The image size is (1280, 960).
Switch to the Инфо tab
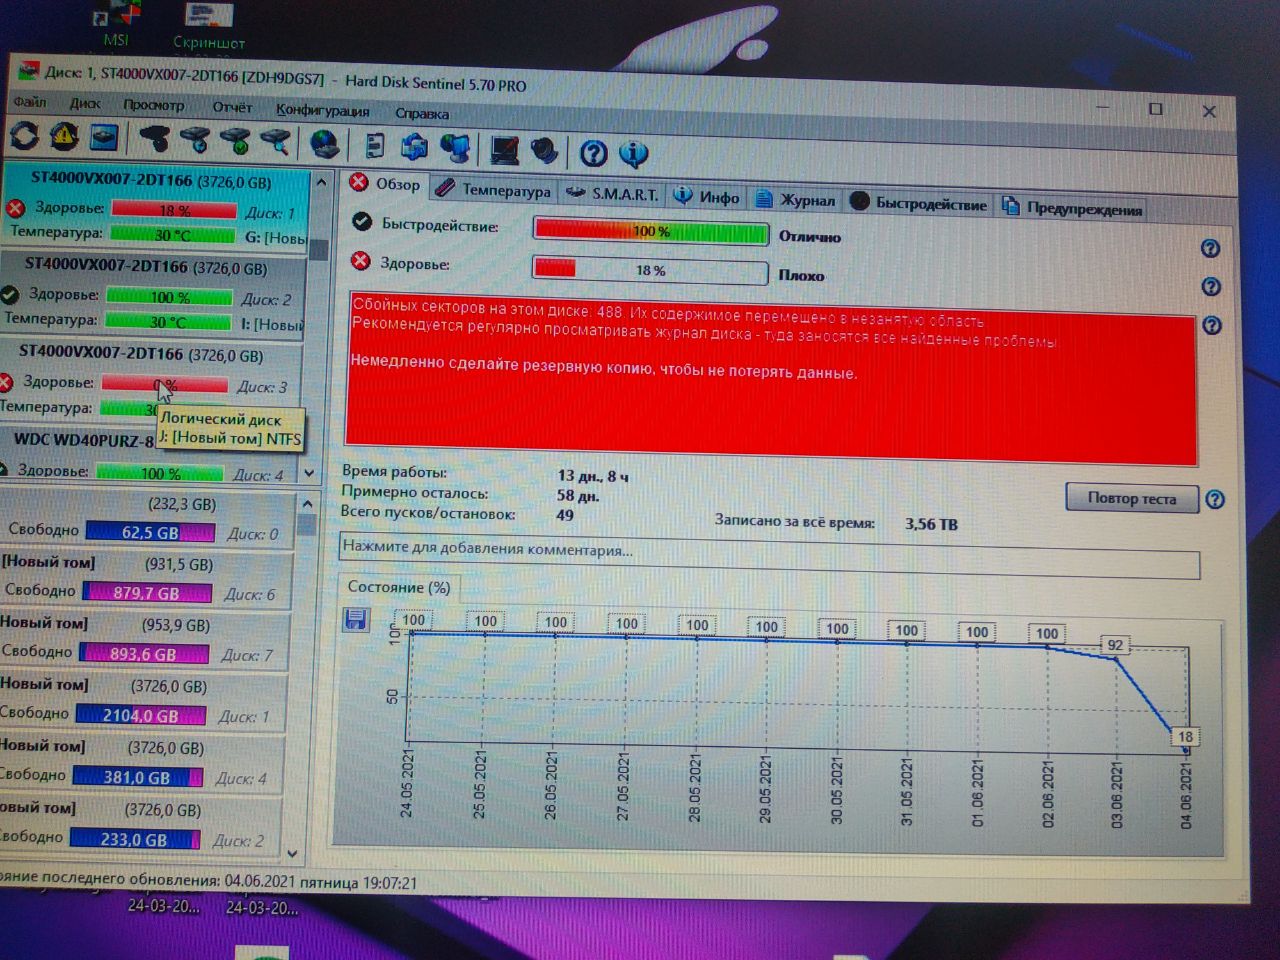pyautogui.click(x=706, y=197)
